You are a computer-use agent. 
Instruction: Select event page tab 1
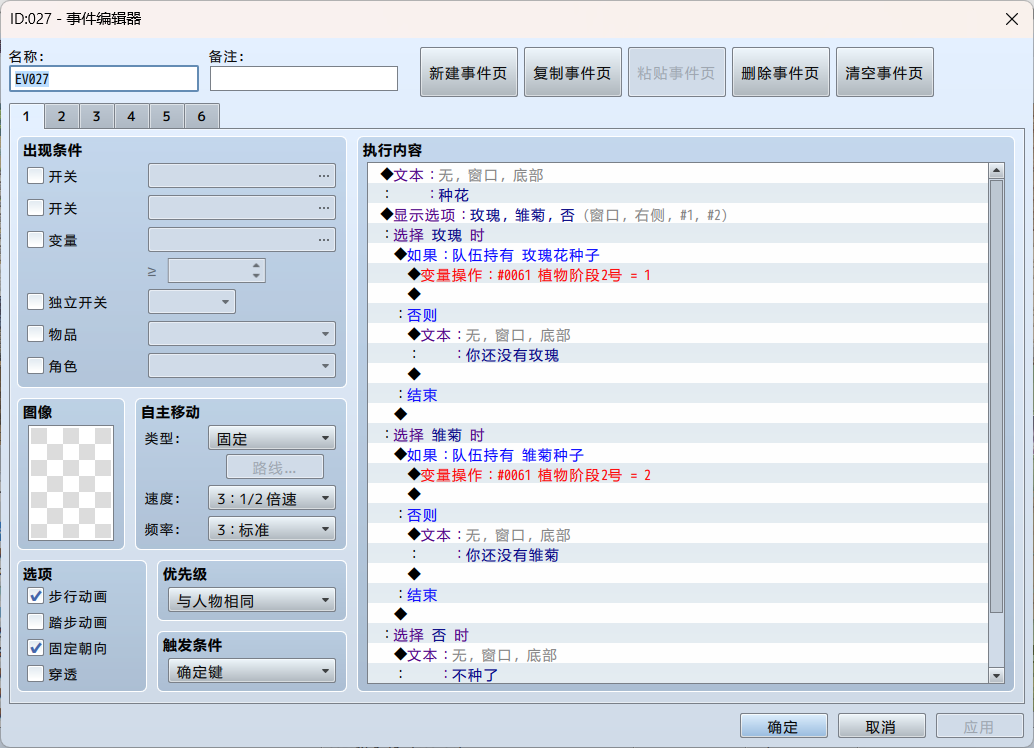(x=26, y=117)
